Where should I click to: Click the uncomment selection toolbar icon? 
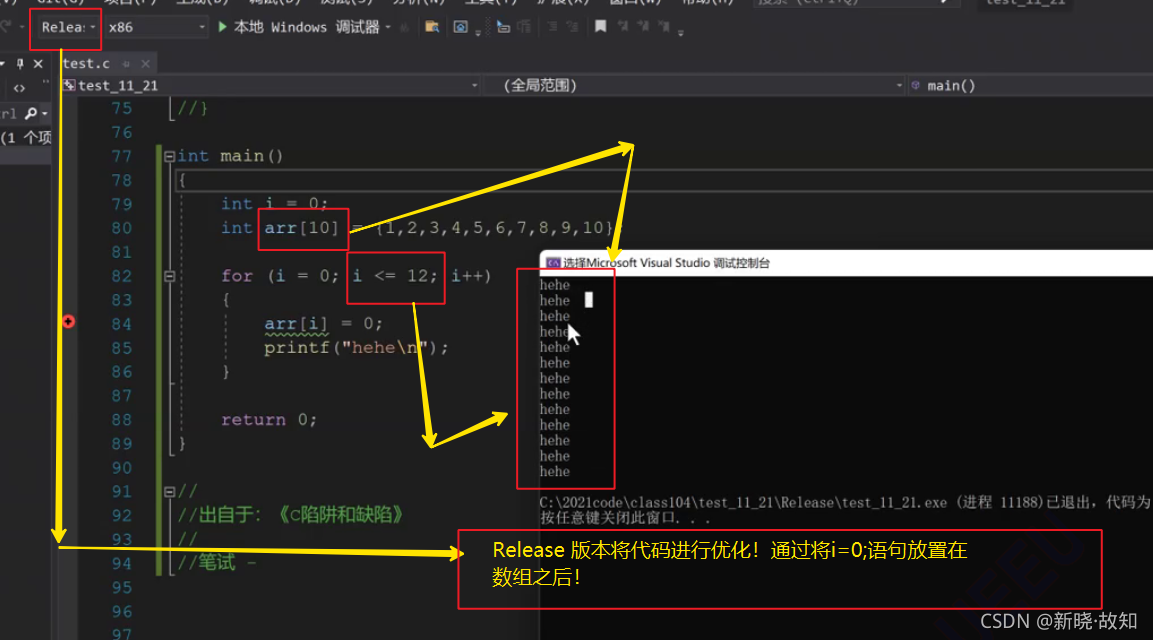[524, 27]
